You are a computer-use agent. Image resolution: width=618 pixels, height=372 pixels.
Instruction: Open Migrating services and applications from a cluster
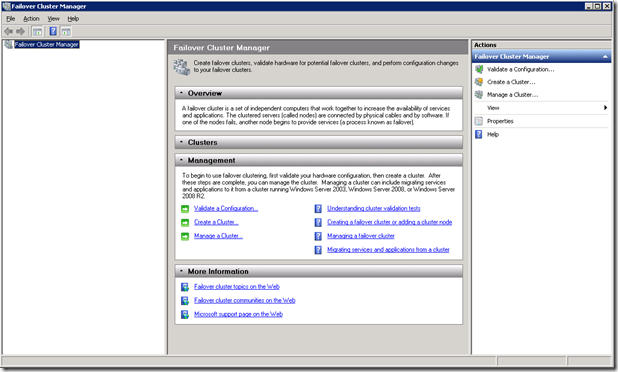pyautogui.click(x=388, y=250)
